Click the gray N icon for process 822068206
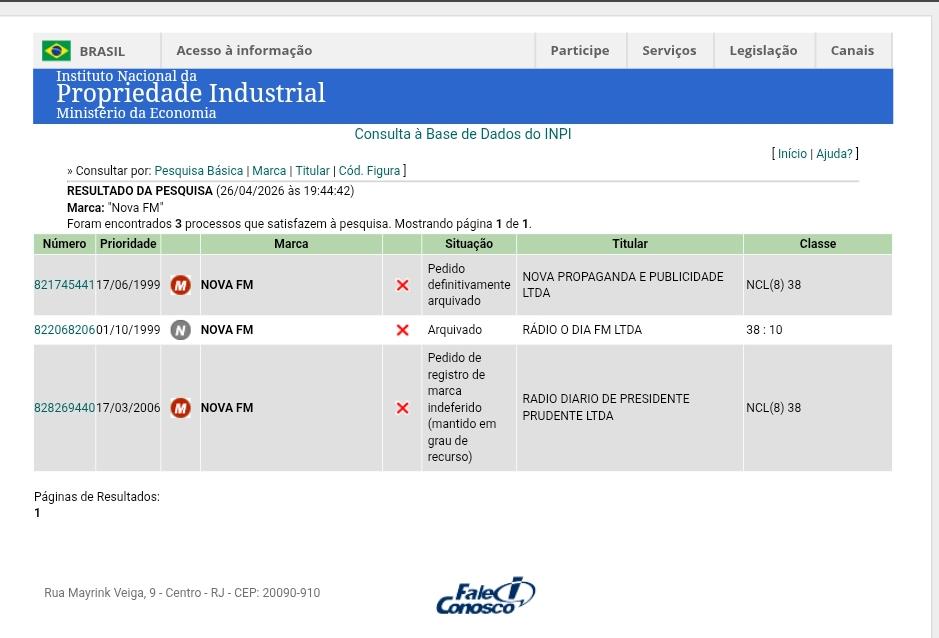Image resolution: width=939 pixels, height=638 pixels. pyautogui.click(x=180, y=330)
